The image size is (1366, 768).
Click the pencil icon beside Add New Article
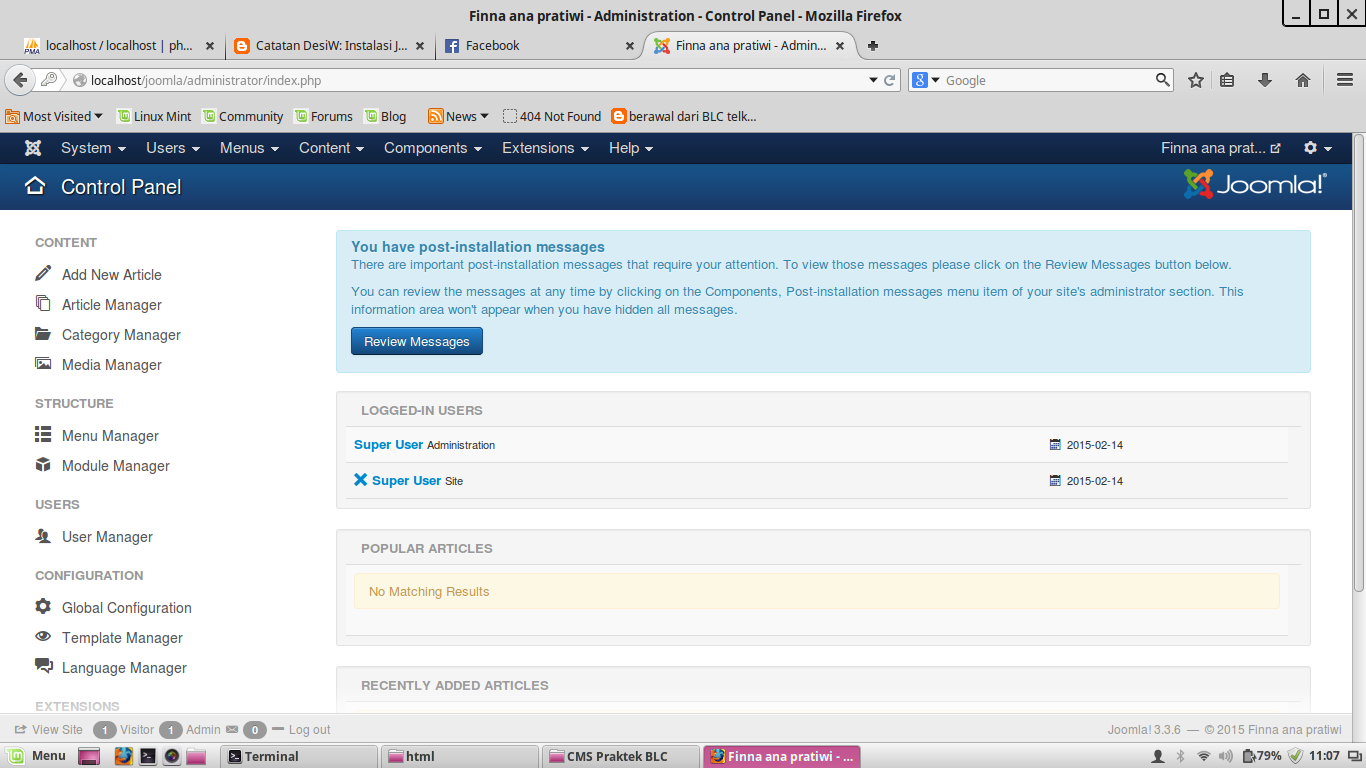[43, 273]
